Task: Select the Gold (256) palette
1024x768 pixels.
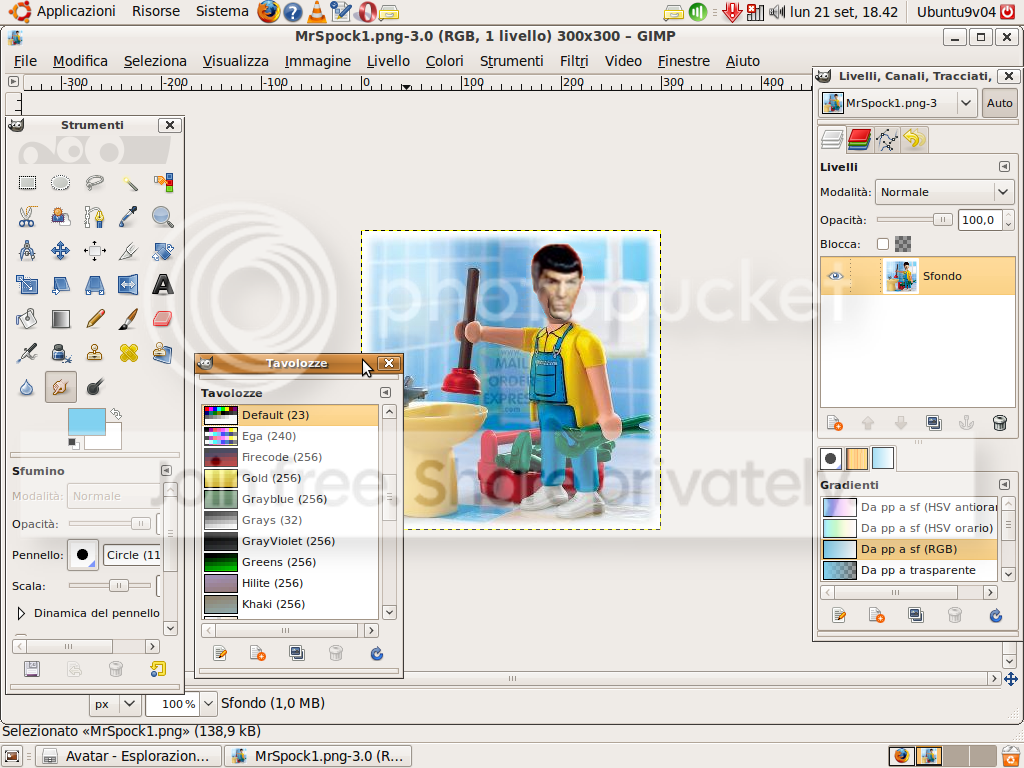Action: 290,478
